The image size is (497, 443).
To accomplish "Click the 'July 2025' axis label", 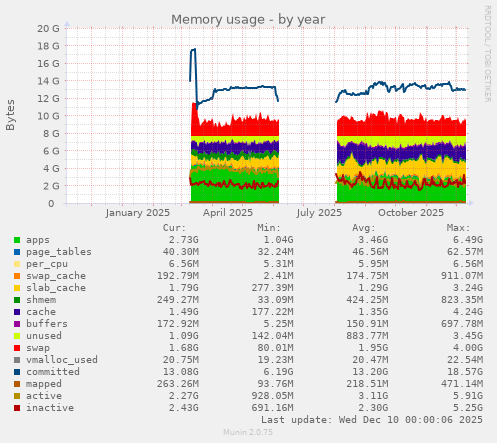I will coord(319,213).
